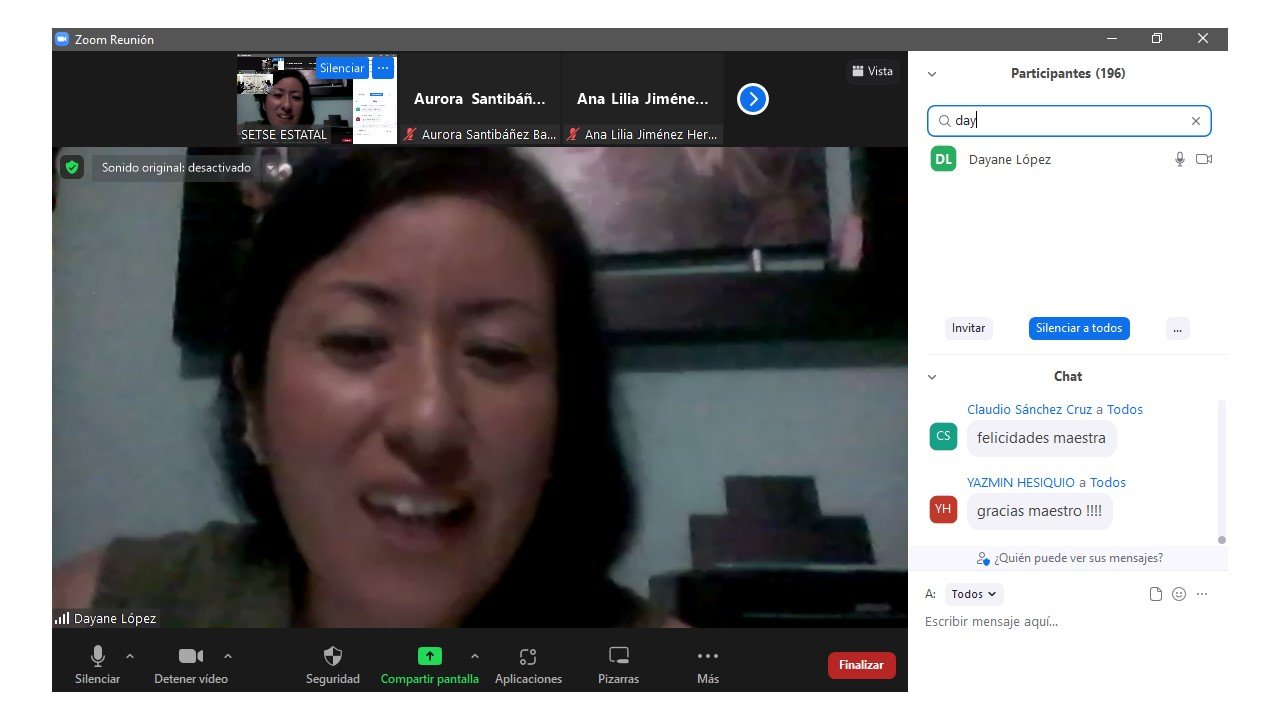Viewport: 1280px width, 720px height.
Task: Open chat more options ellipsis
Action: tap(1202, 594)
